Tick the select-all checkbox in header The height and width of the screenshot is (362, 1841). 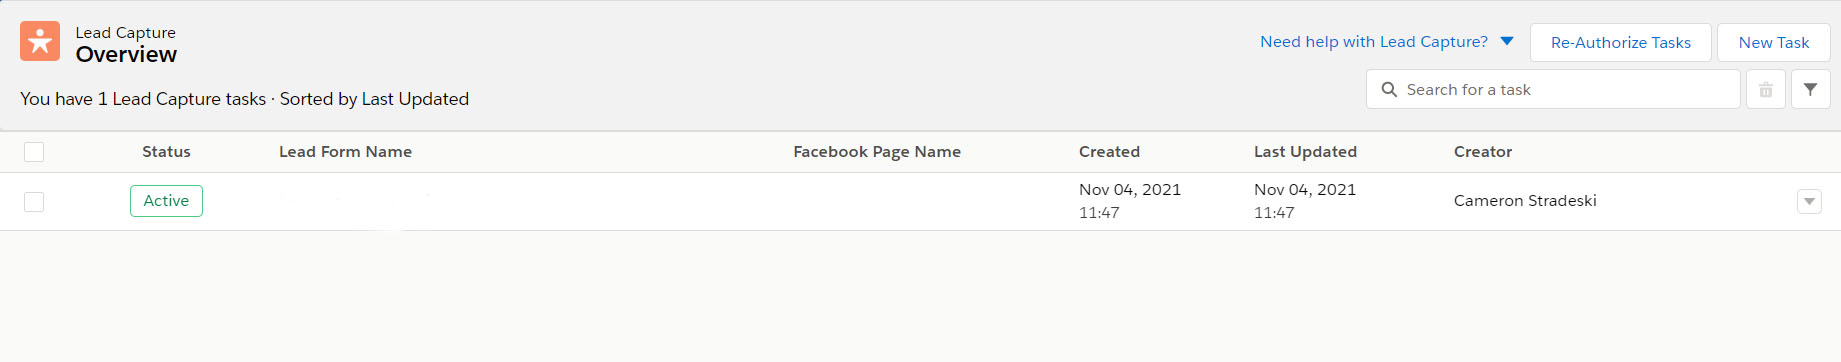(x=34, y=152)
